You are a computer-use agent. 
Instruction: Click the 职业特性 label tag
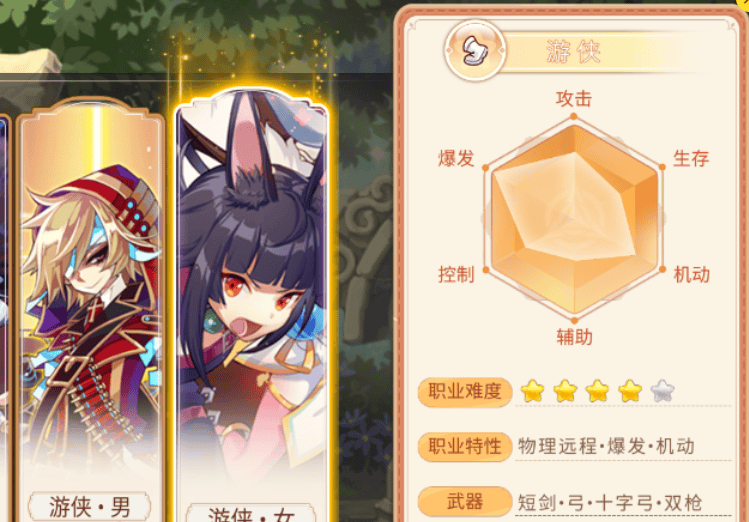pyautogui.click(x=465, y=447)
